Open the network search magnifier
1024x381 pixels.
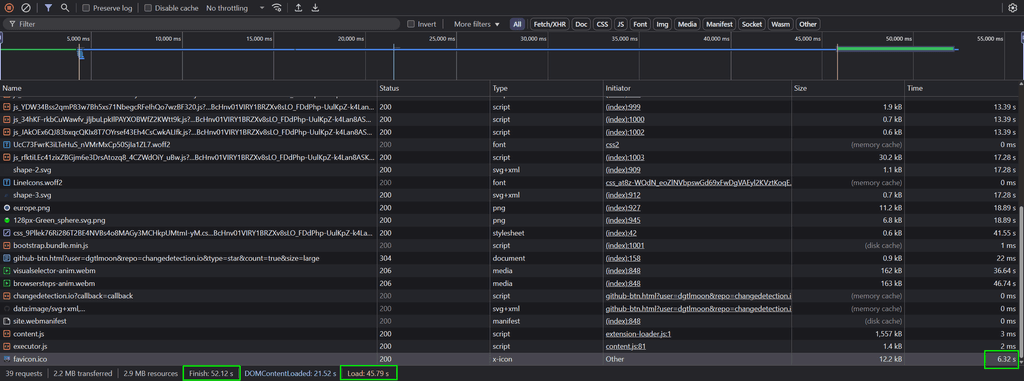[65, 8]
